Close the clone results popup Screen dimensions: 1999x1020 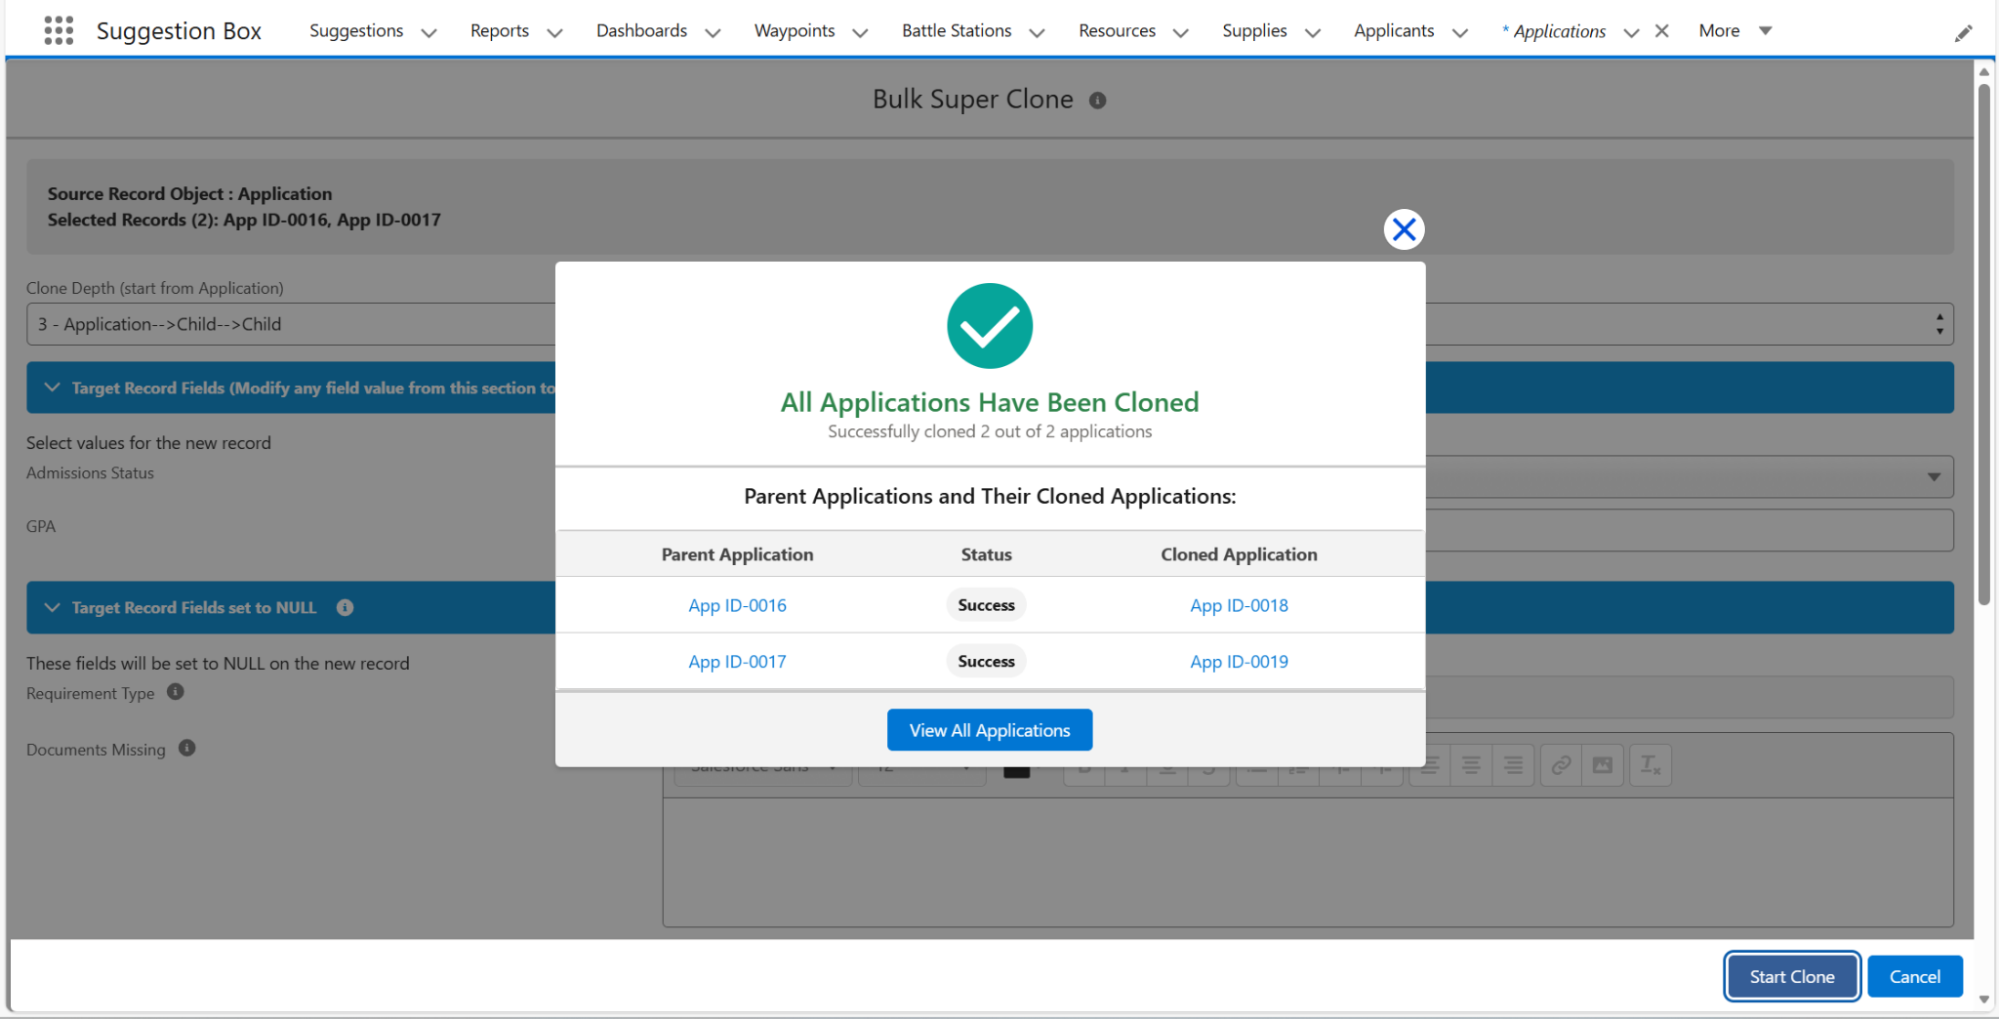click(x=1403, y=230)
